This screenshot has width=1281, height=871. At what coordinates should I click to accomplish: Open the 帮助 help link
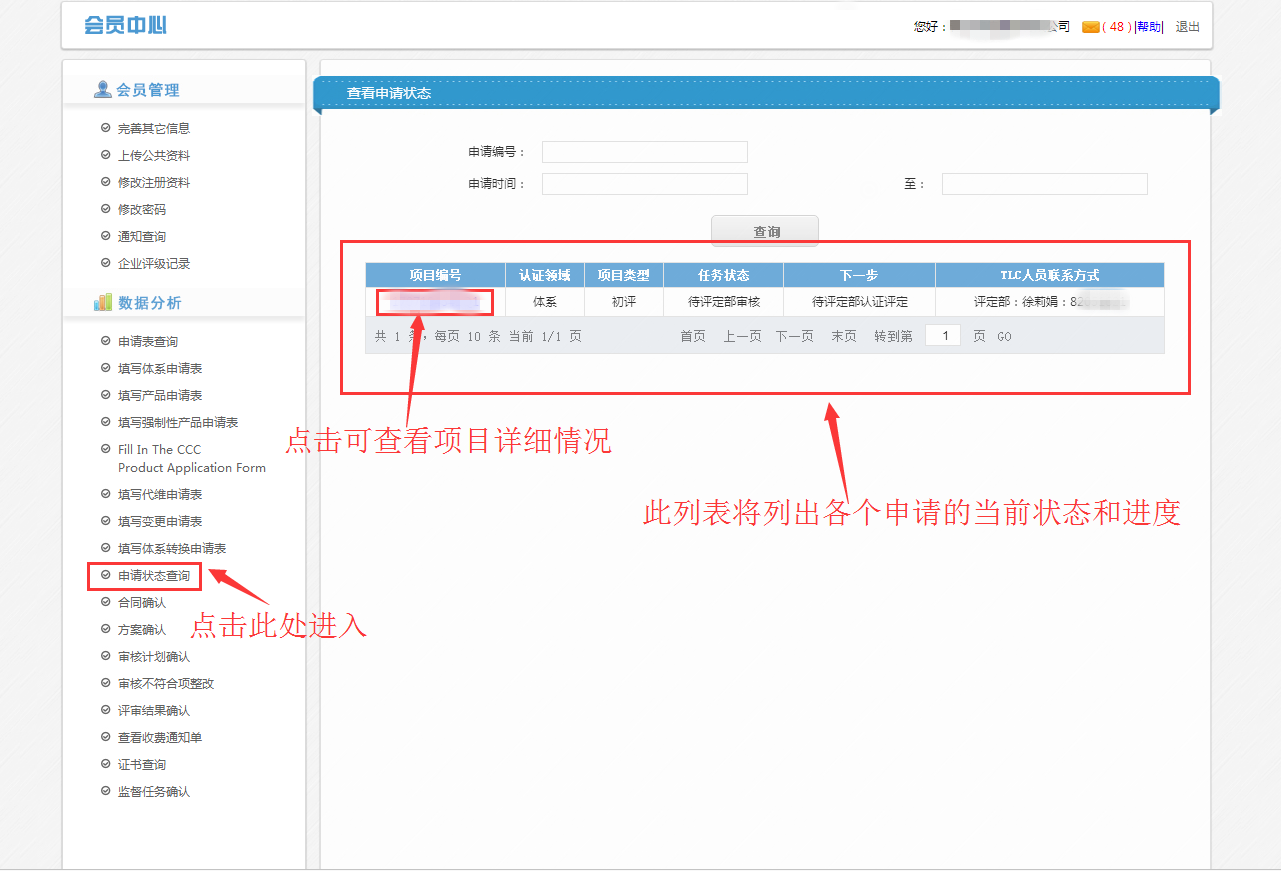[1149, 27]
